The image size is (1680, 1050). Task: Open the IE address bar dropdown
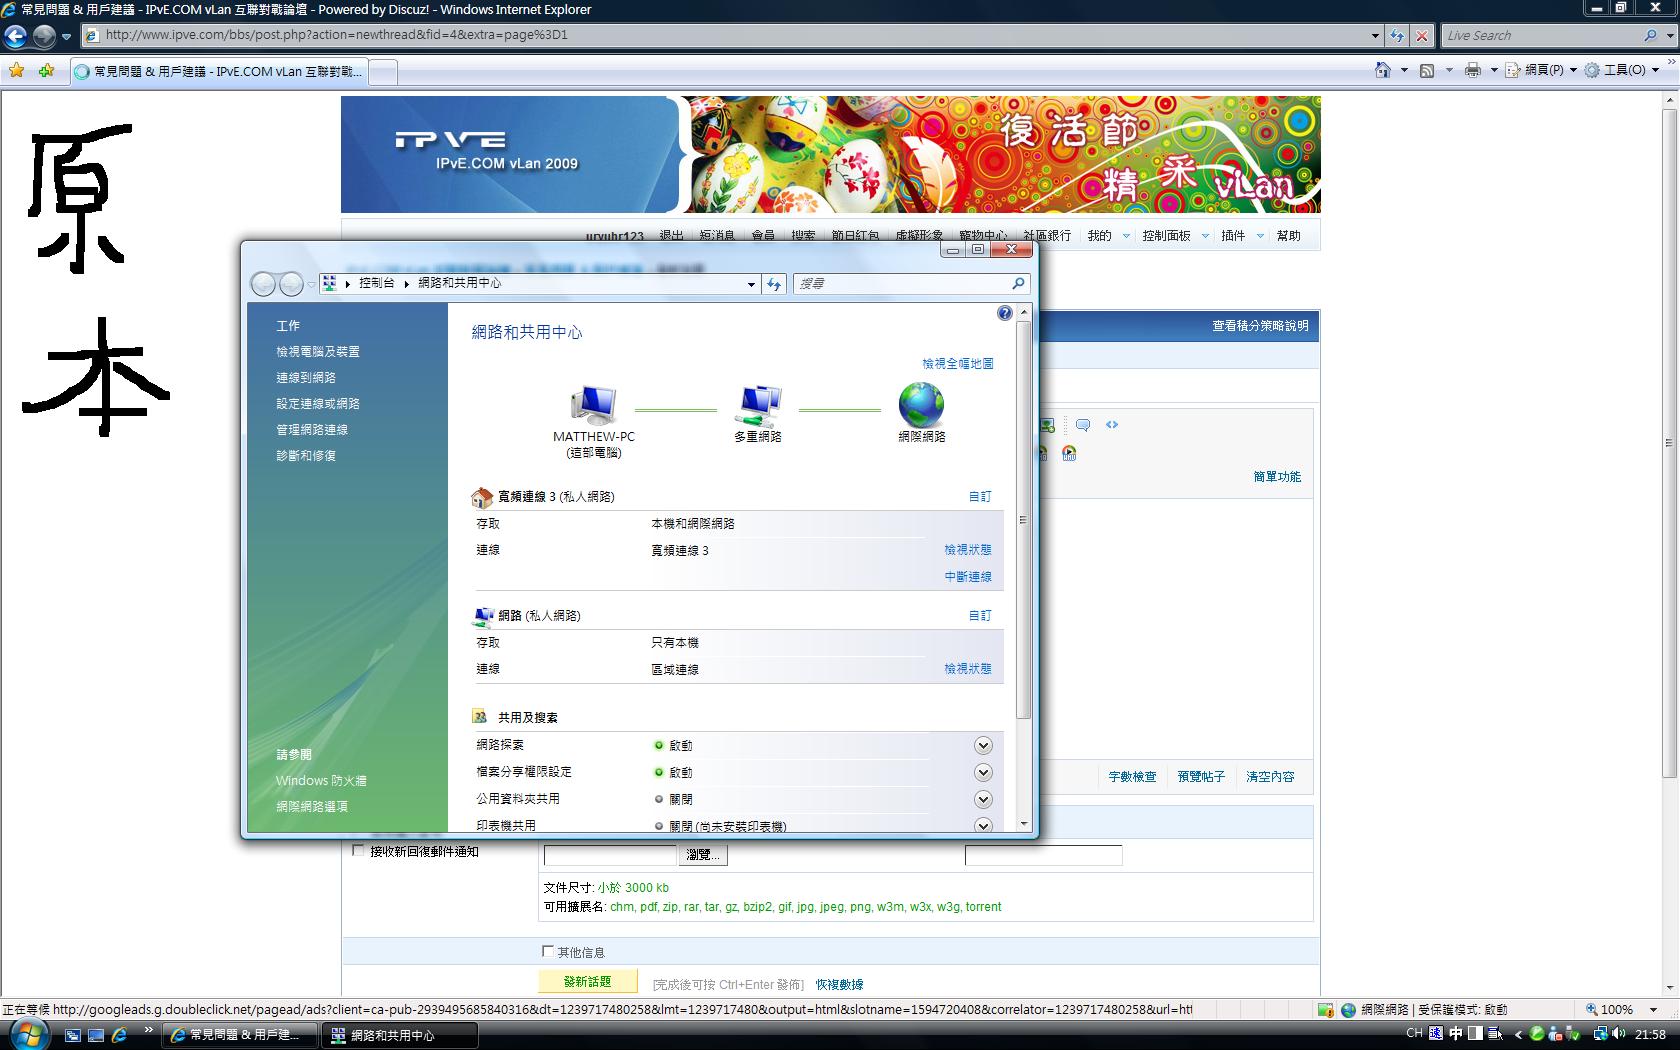click(x=1375, y=35)
